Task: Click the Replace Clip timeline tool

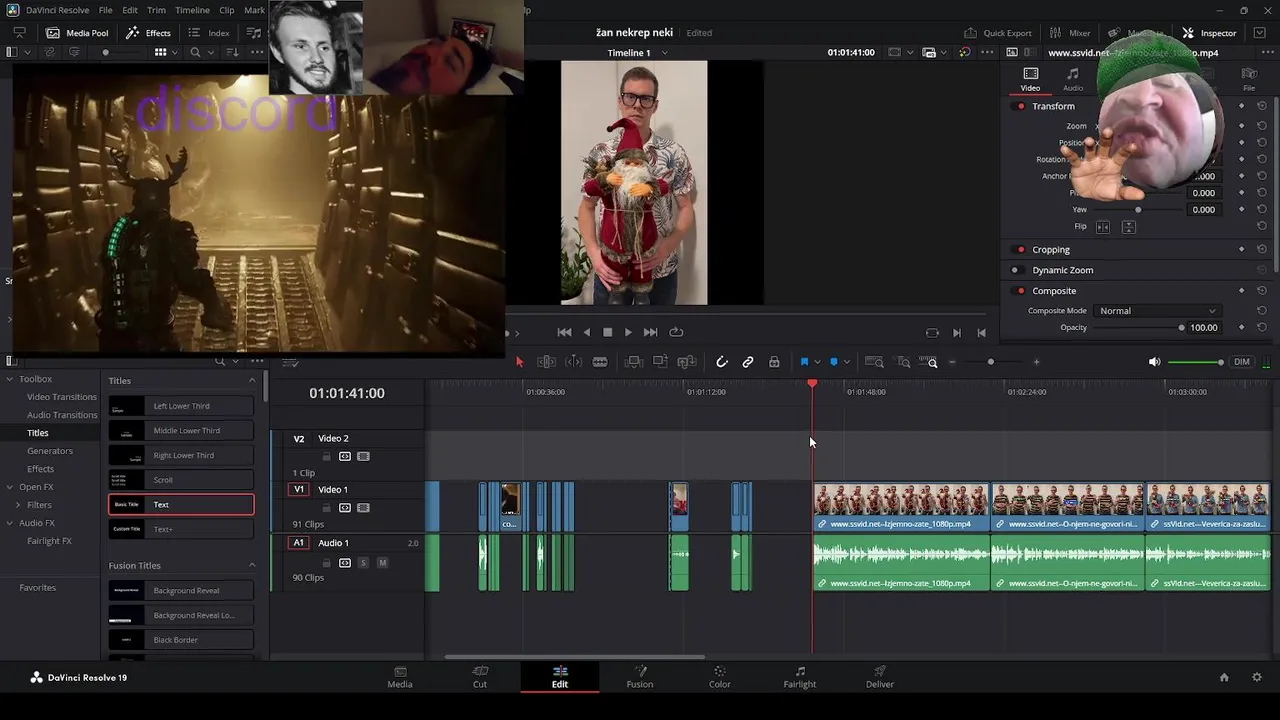Action: tap(686, 362)
